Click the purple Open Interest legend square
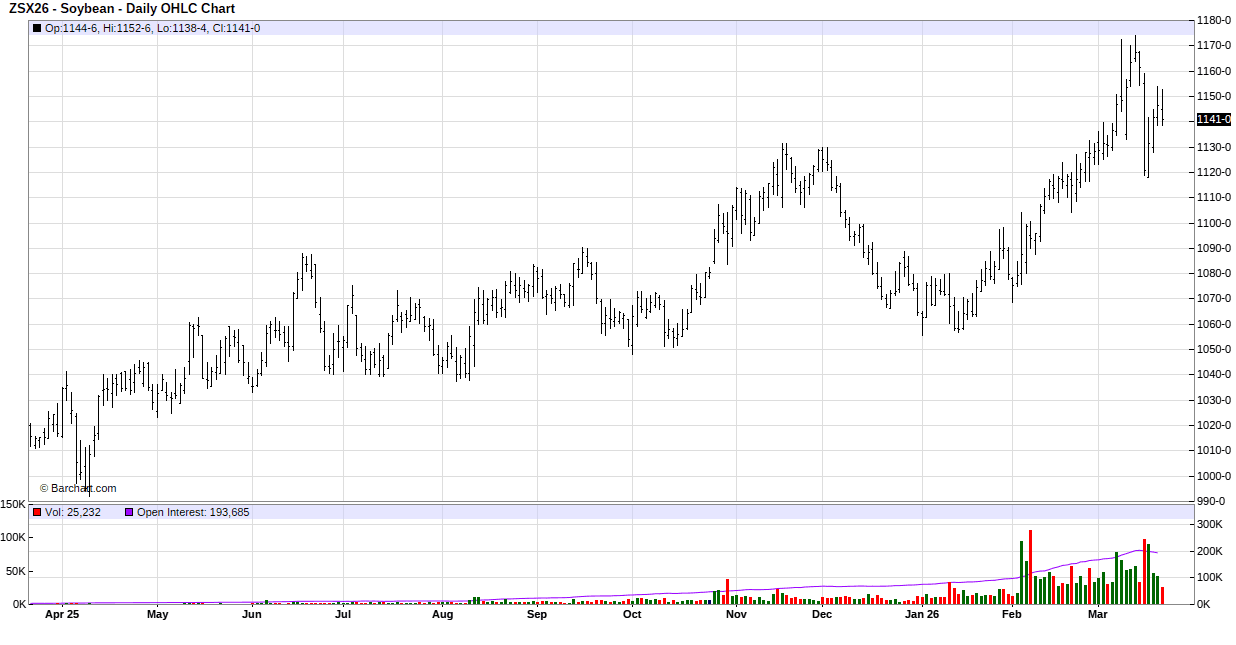 [x=129, y=512]
